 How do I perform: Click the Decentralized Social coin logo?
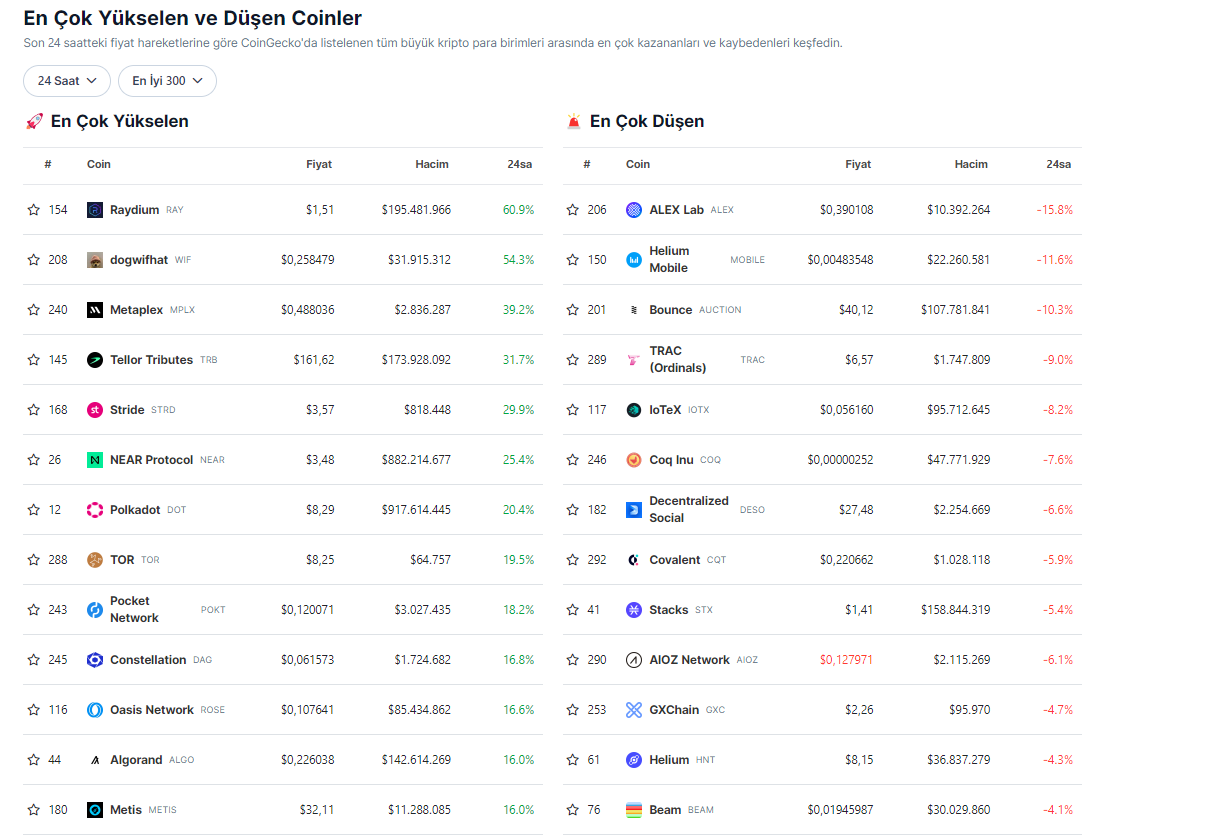[x=634, y=510]
